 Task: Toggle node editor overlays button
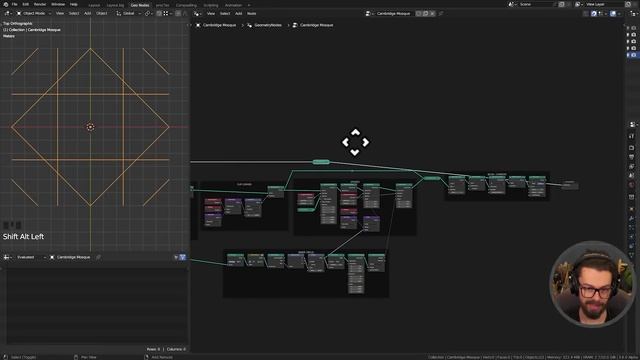coord(613,13)
